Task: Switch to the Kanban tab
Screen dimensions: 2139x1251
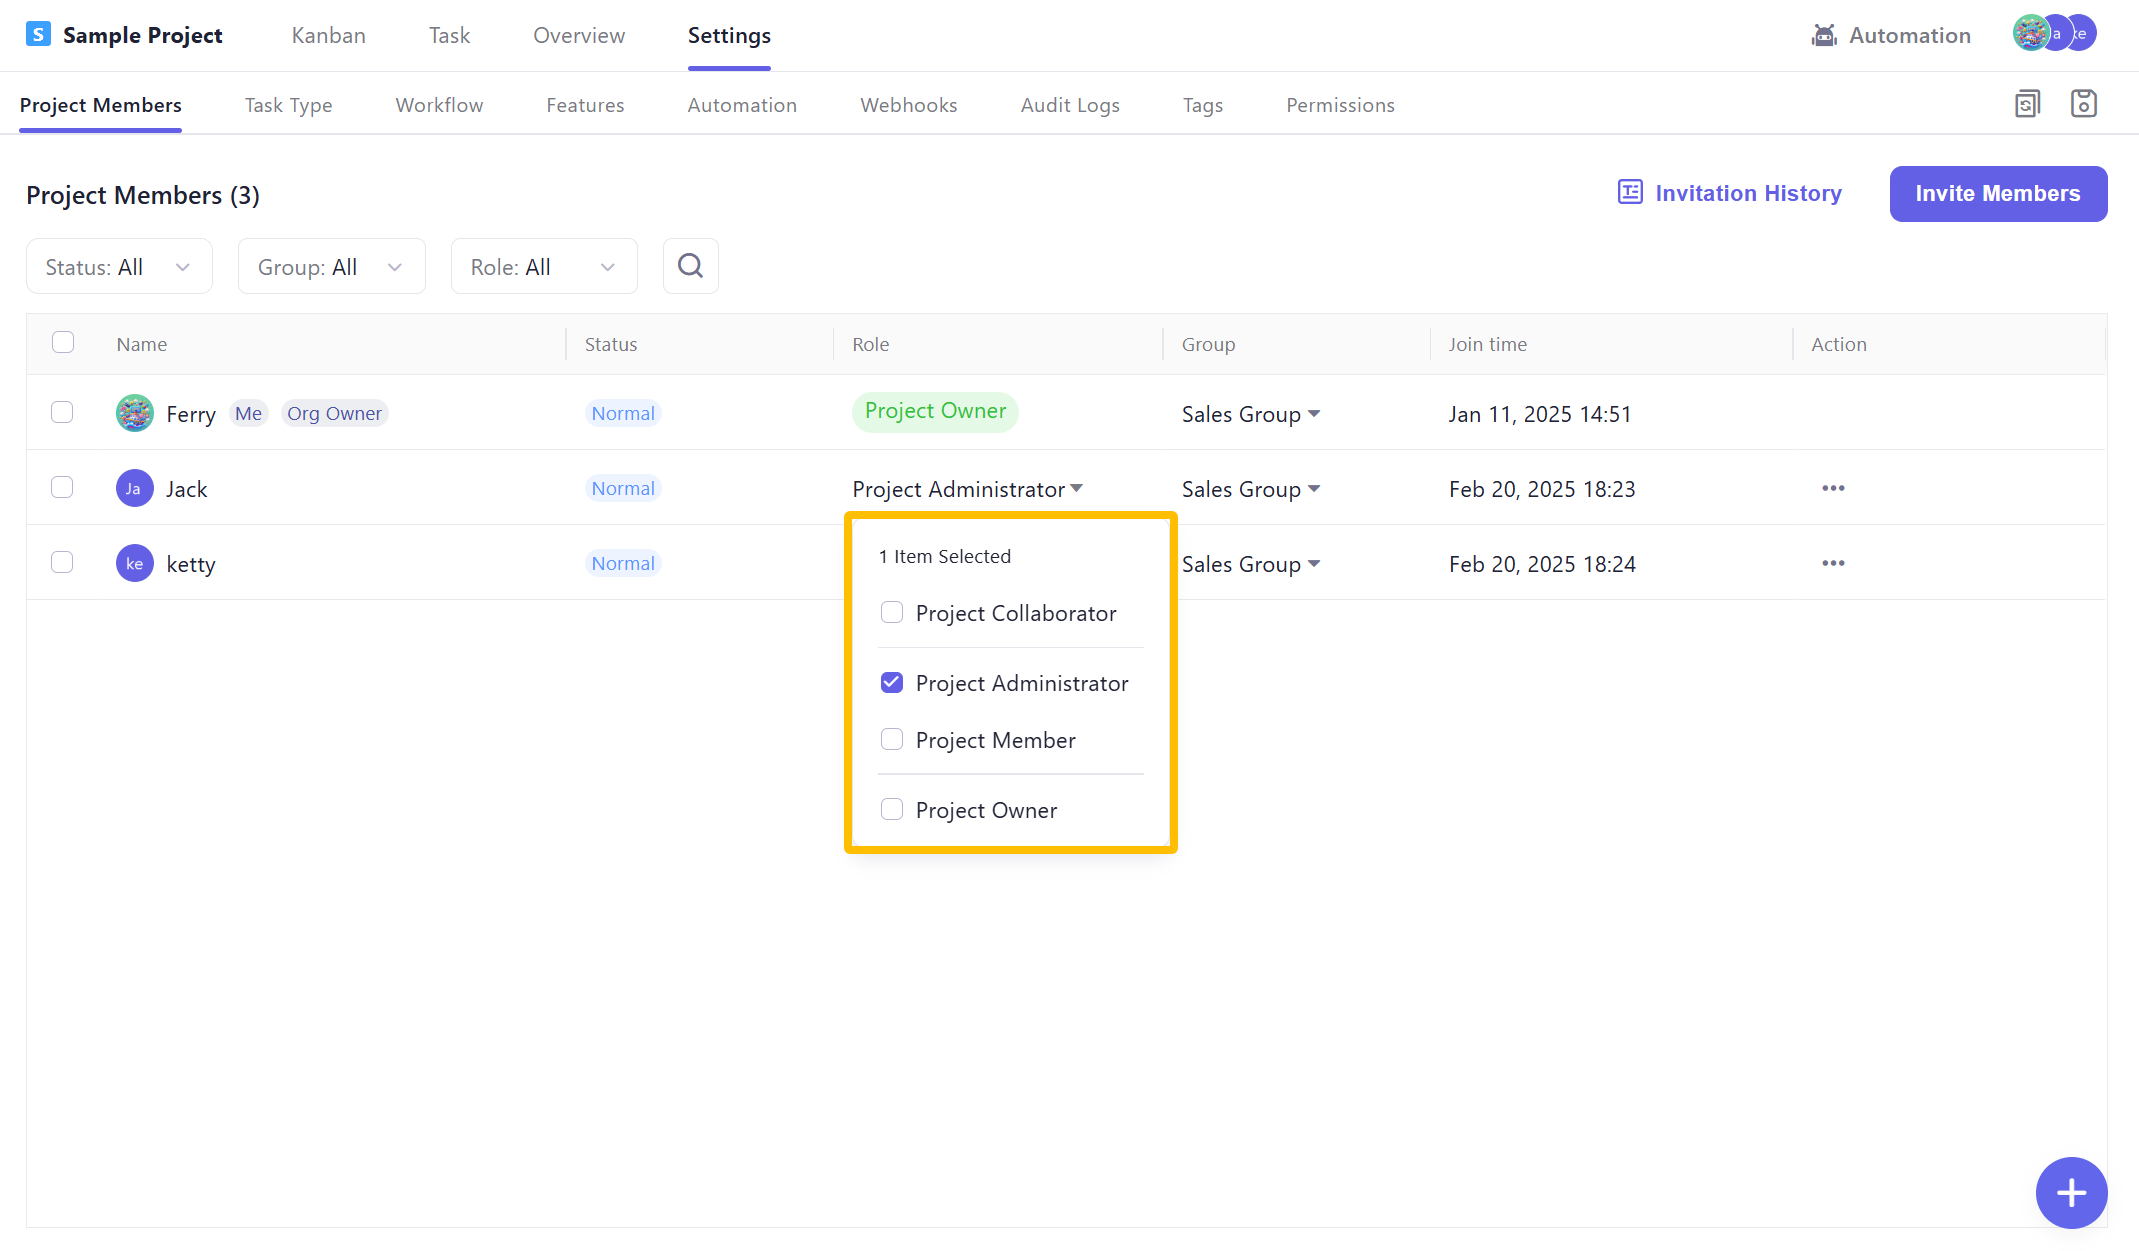Action: 328,36
